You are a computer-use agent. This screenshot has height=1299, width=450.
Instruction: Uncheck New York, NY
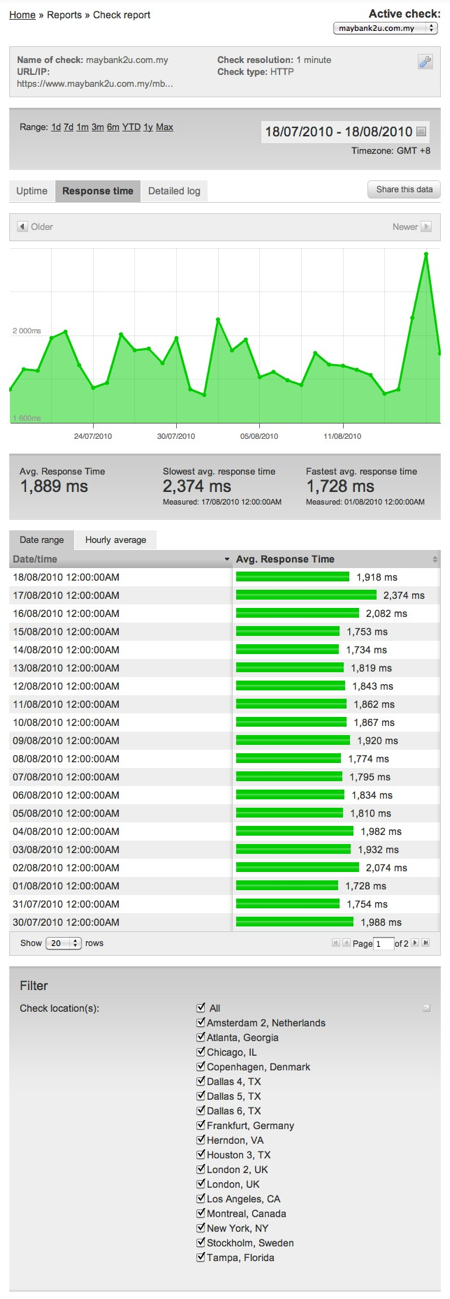[202, 1228]
